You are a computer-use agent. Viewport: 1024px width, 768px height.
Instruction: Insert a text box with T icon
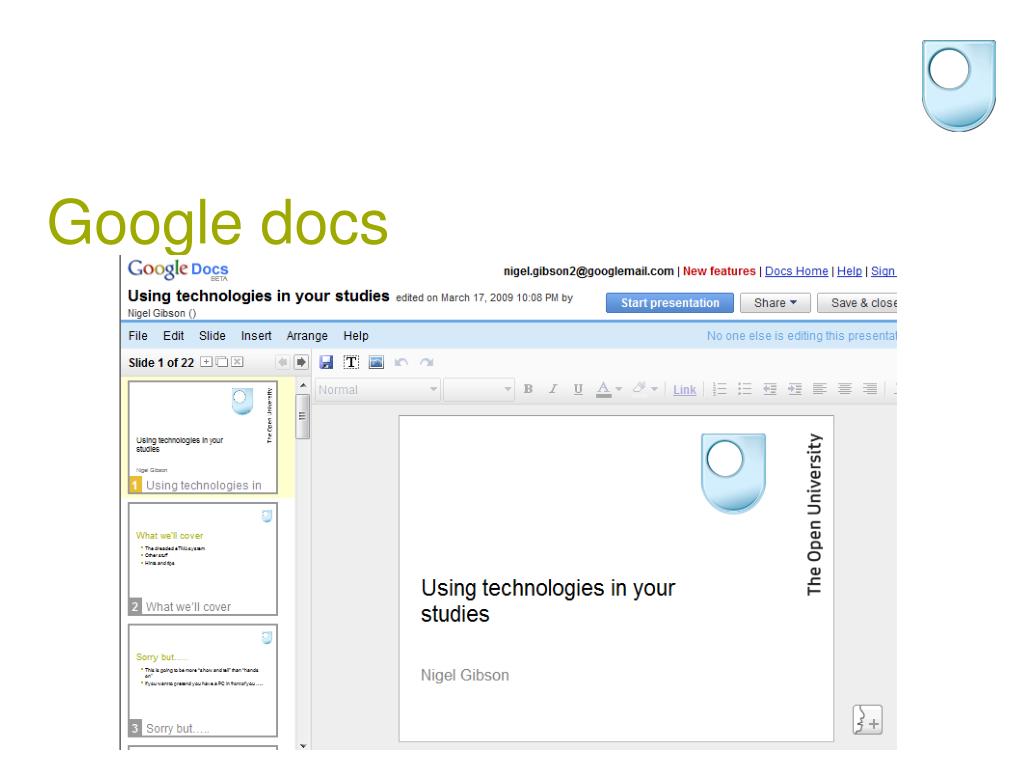pyautogui.click(x=351, y=362)
